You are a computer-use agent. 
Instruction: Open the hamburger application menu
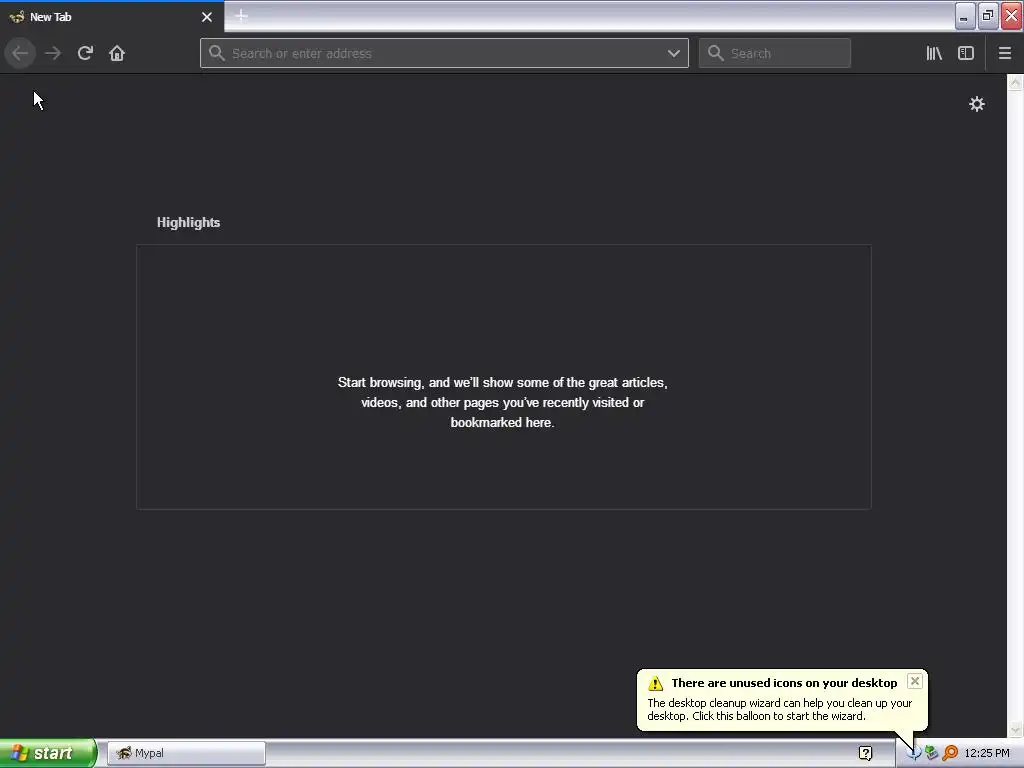click(1004, 53)
